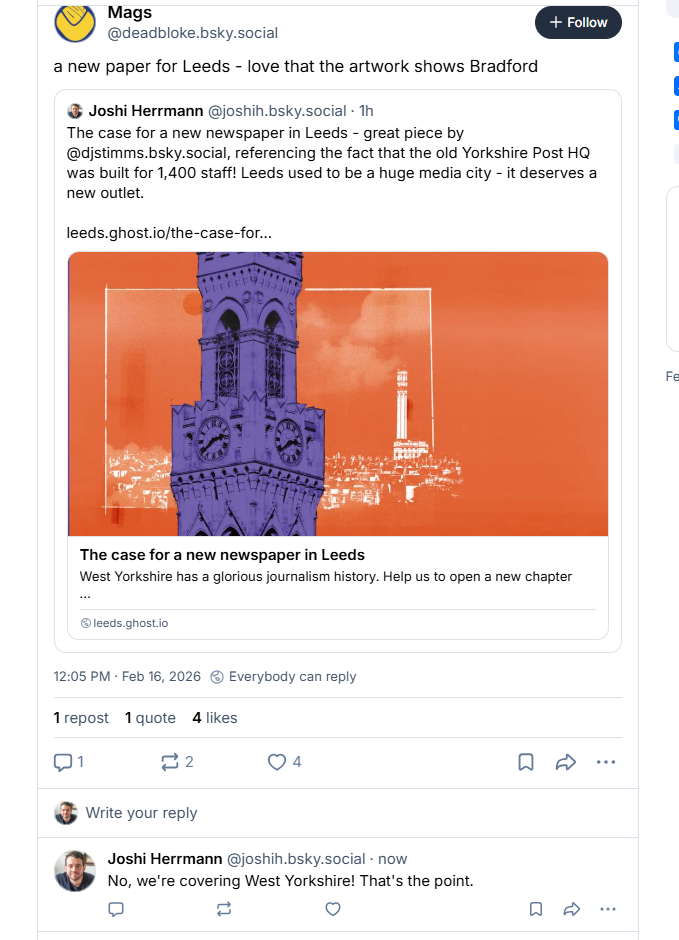Like Mags's post with the heart icon
The image size is (679, 940).
click(277, 762)
